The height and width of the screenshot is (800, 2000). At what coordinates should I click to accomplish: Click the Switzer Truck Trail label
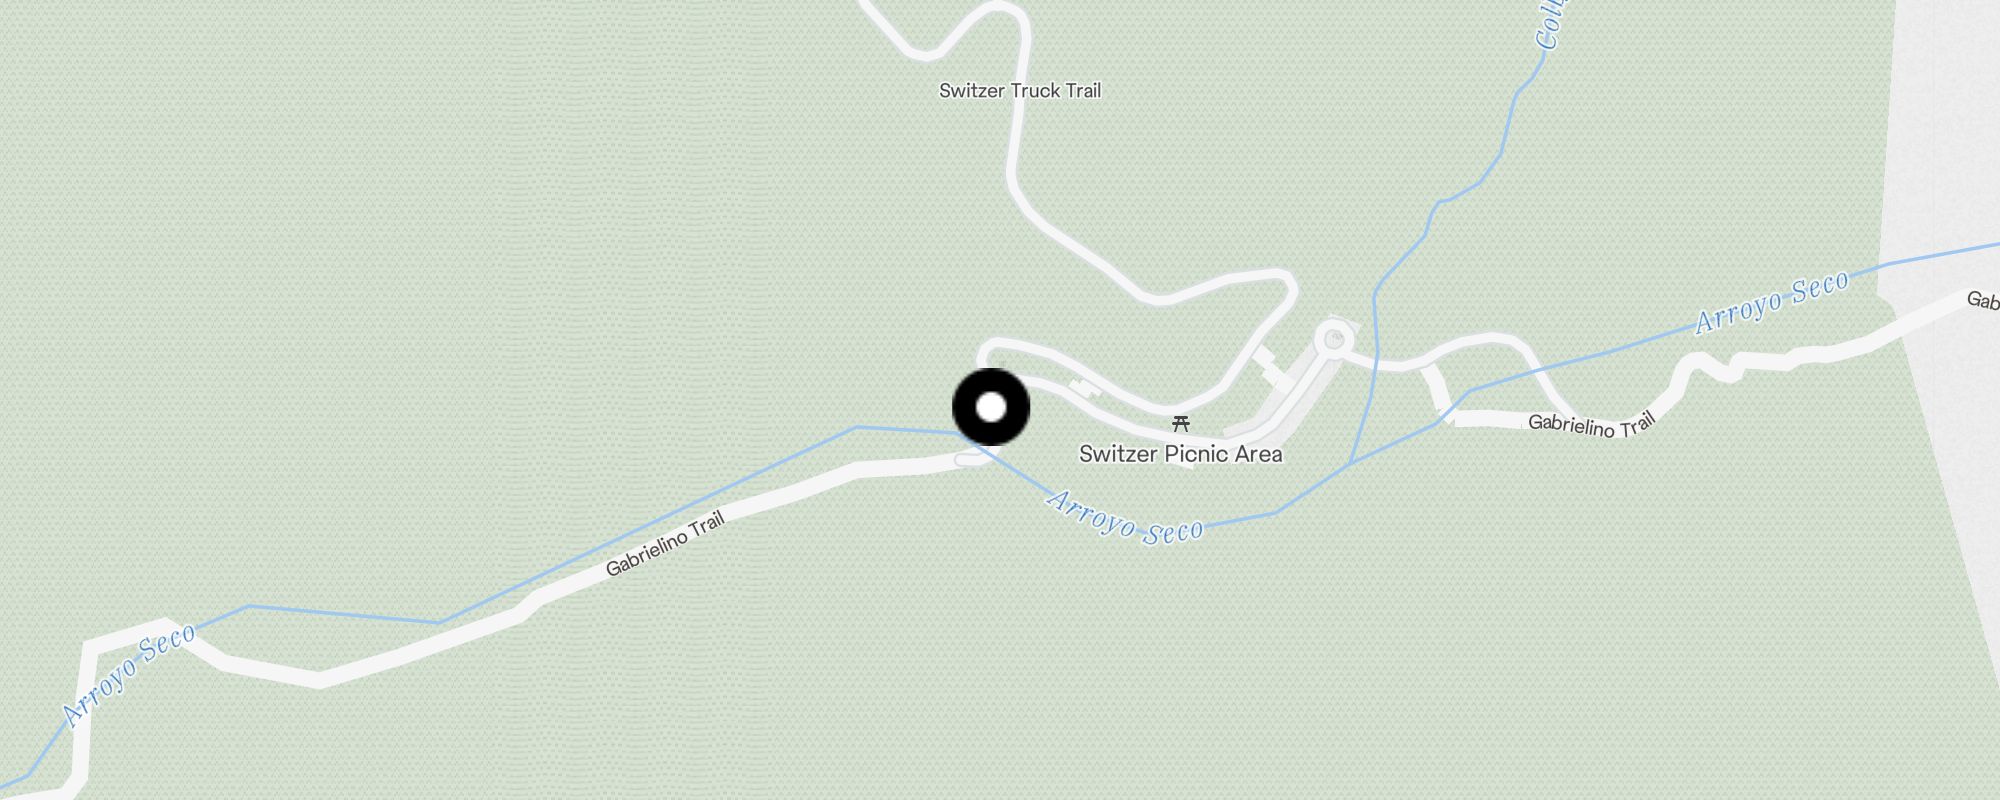coord(1020,91)
